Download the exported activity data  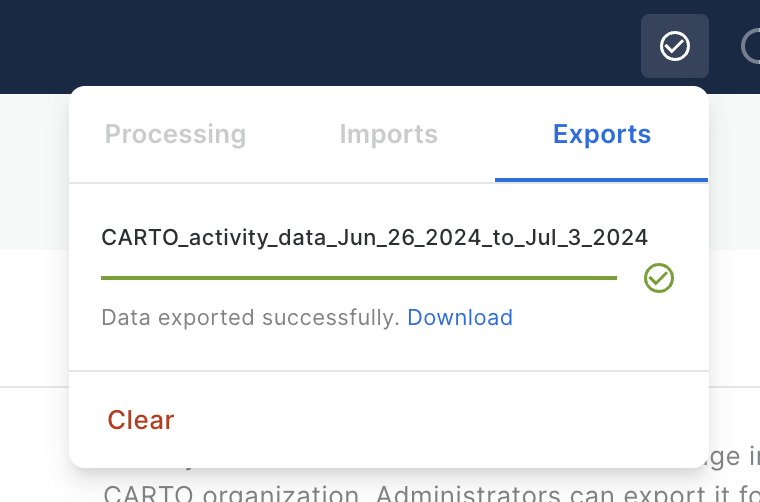click(x=460, y=318)
